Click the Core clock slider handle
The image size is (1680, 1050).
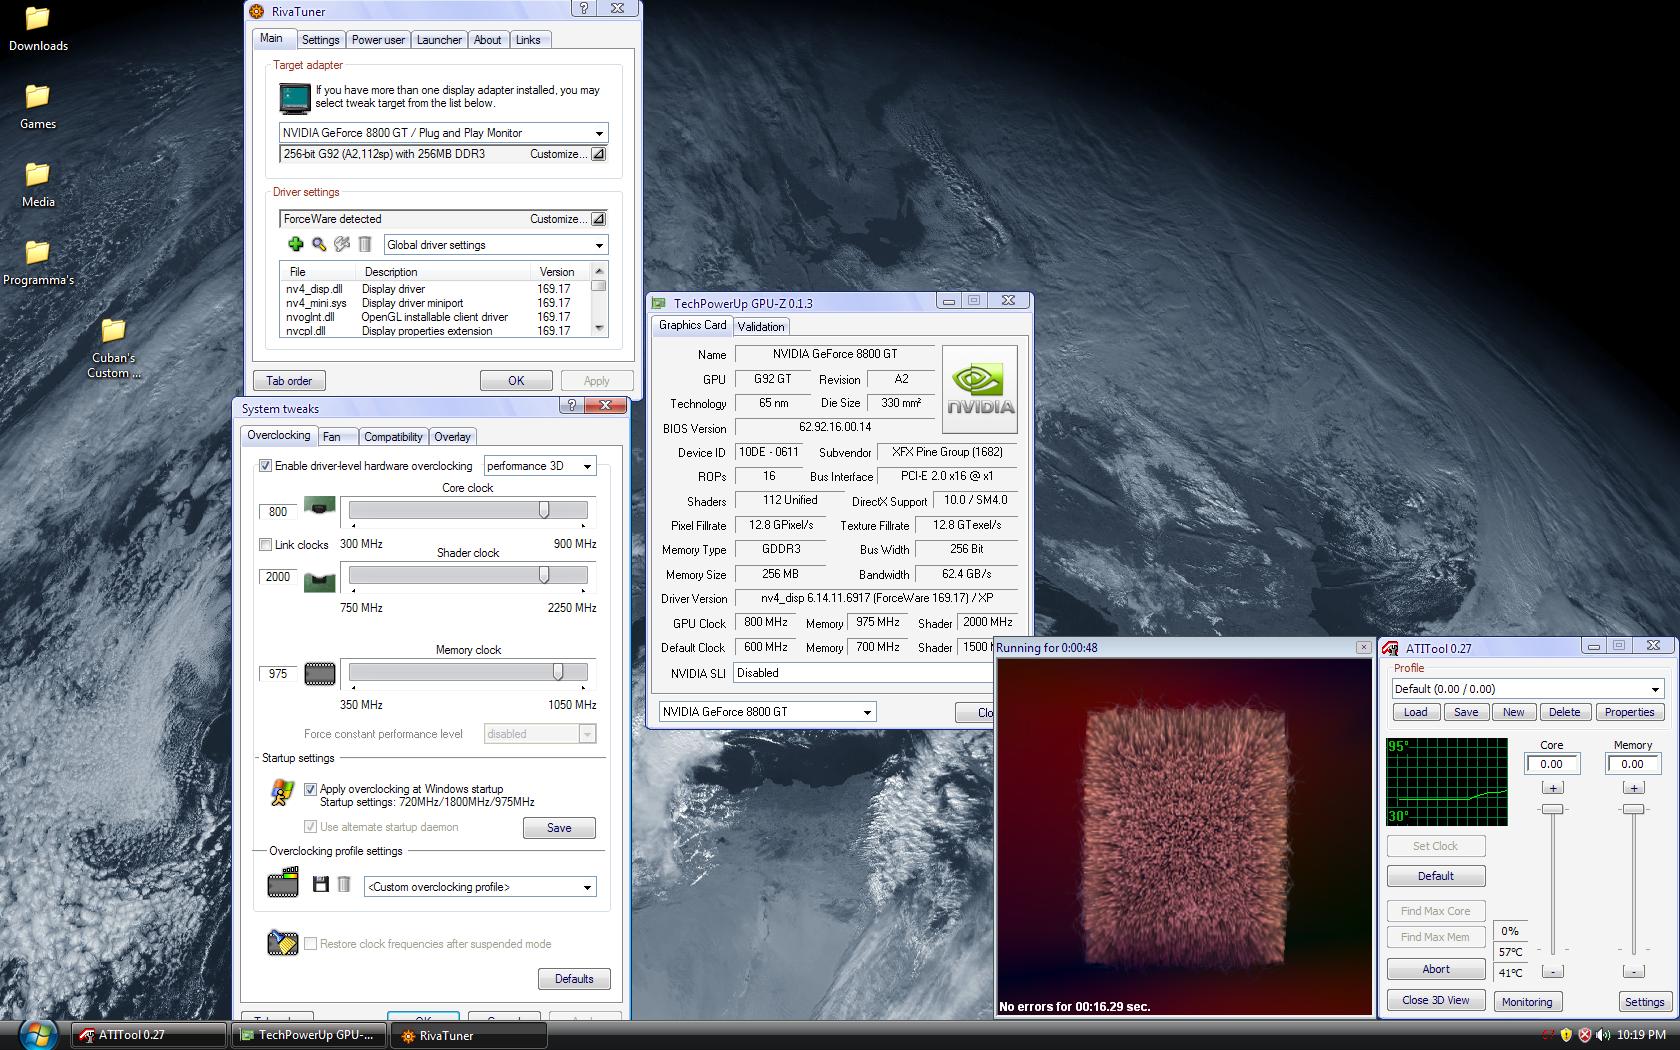click(544, 510)
